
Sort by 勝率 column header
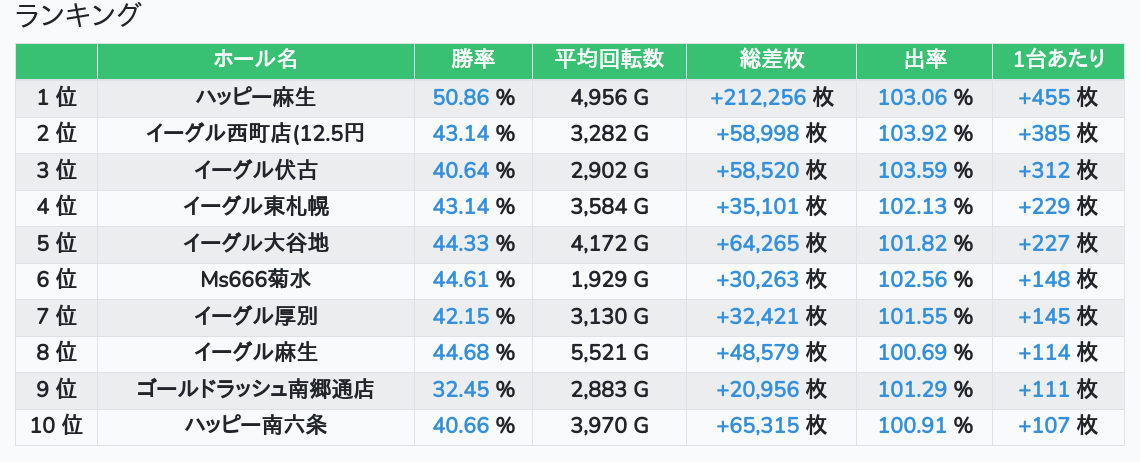(473, 60)
